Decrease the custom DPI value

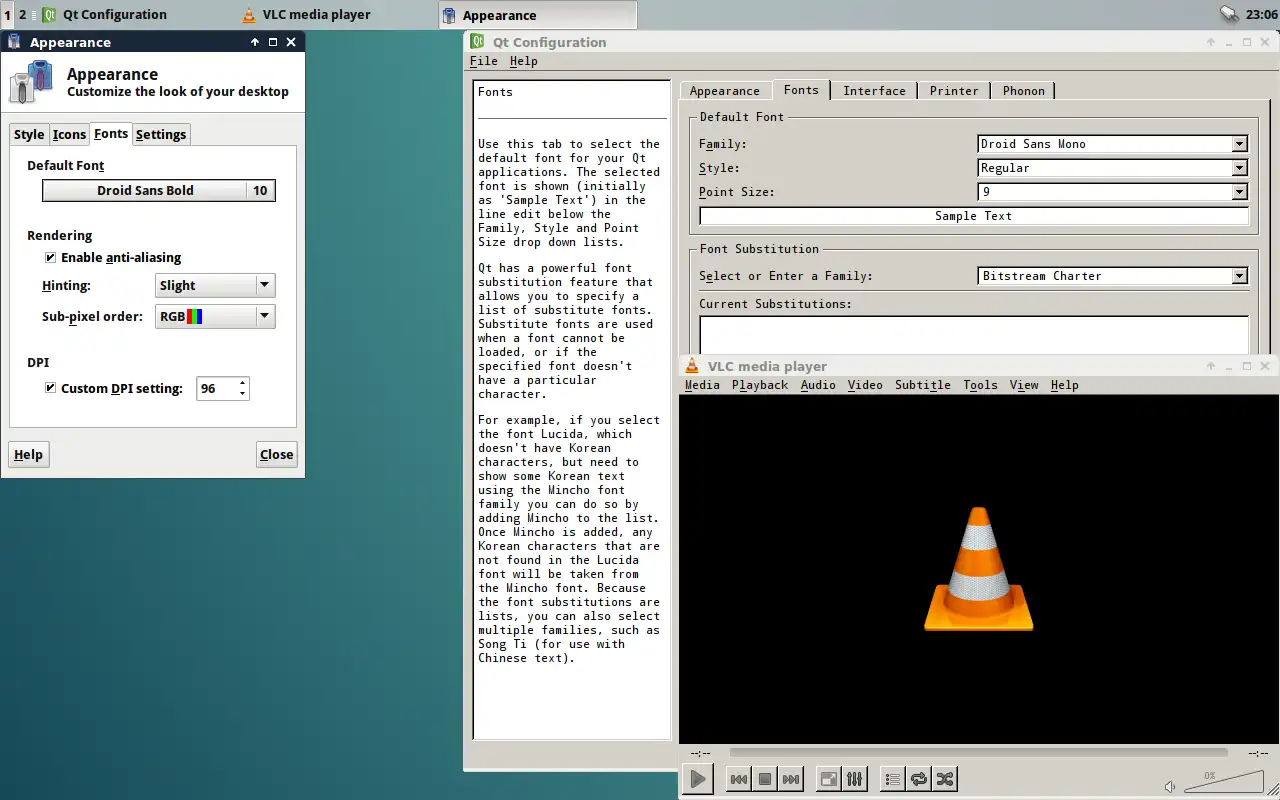coord(242,394)
